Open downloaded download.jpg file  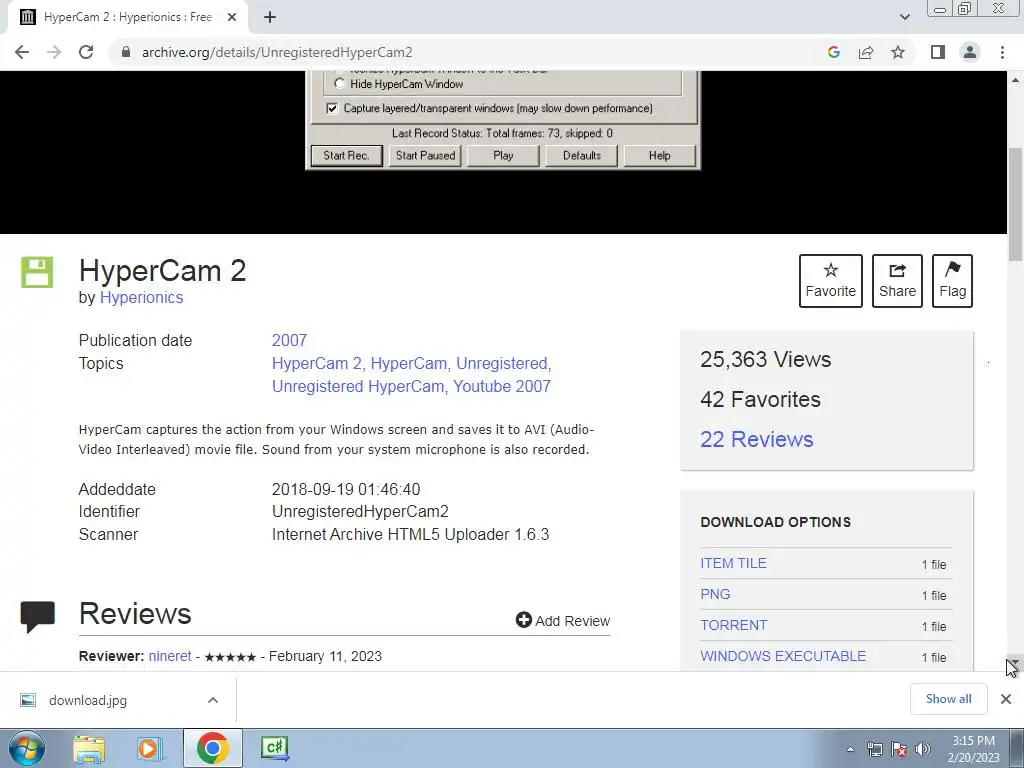point(88,700)
